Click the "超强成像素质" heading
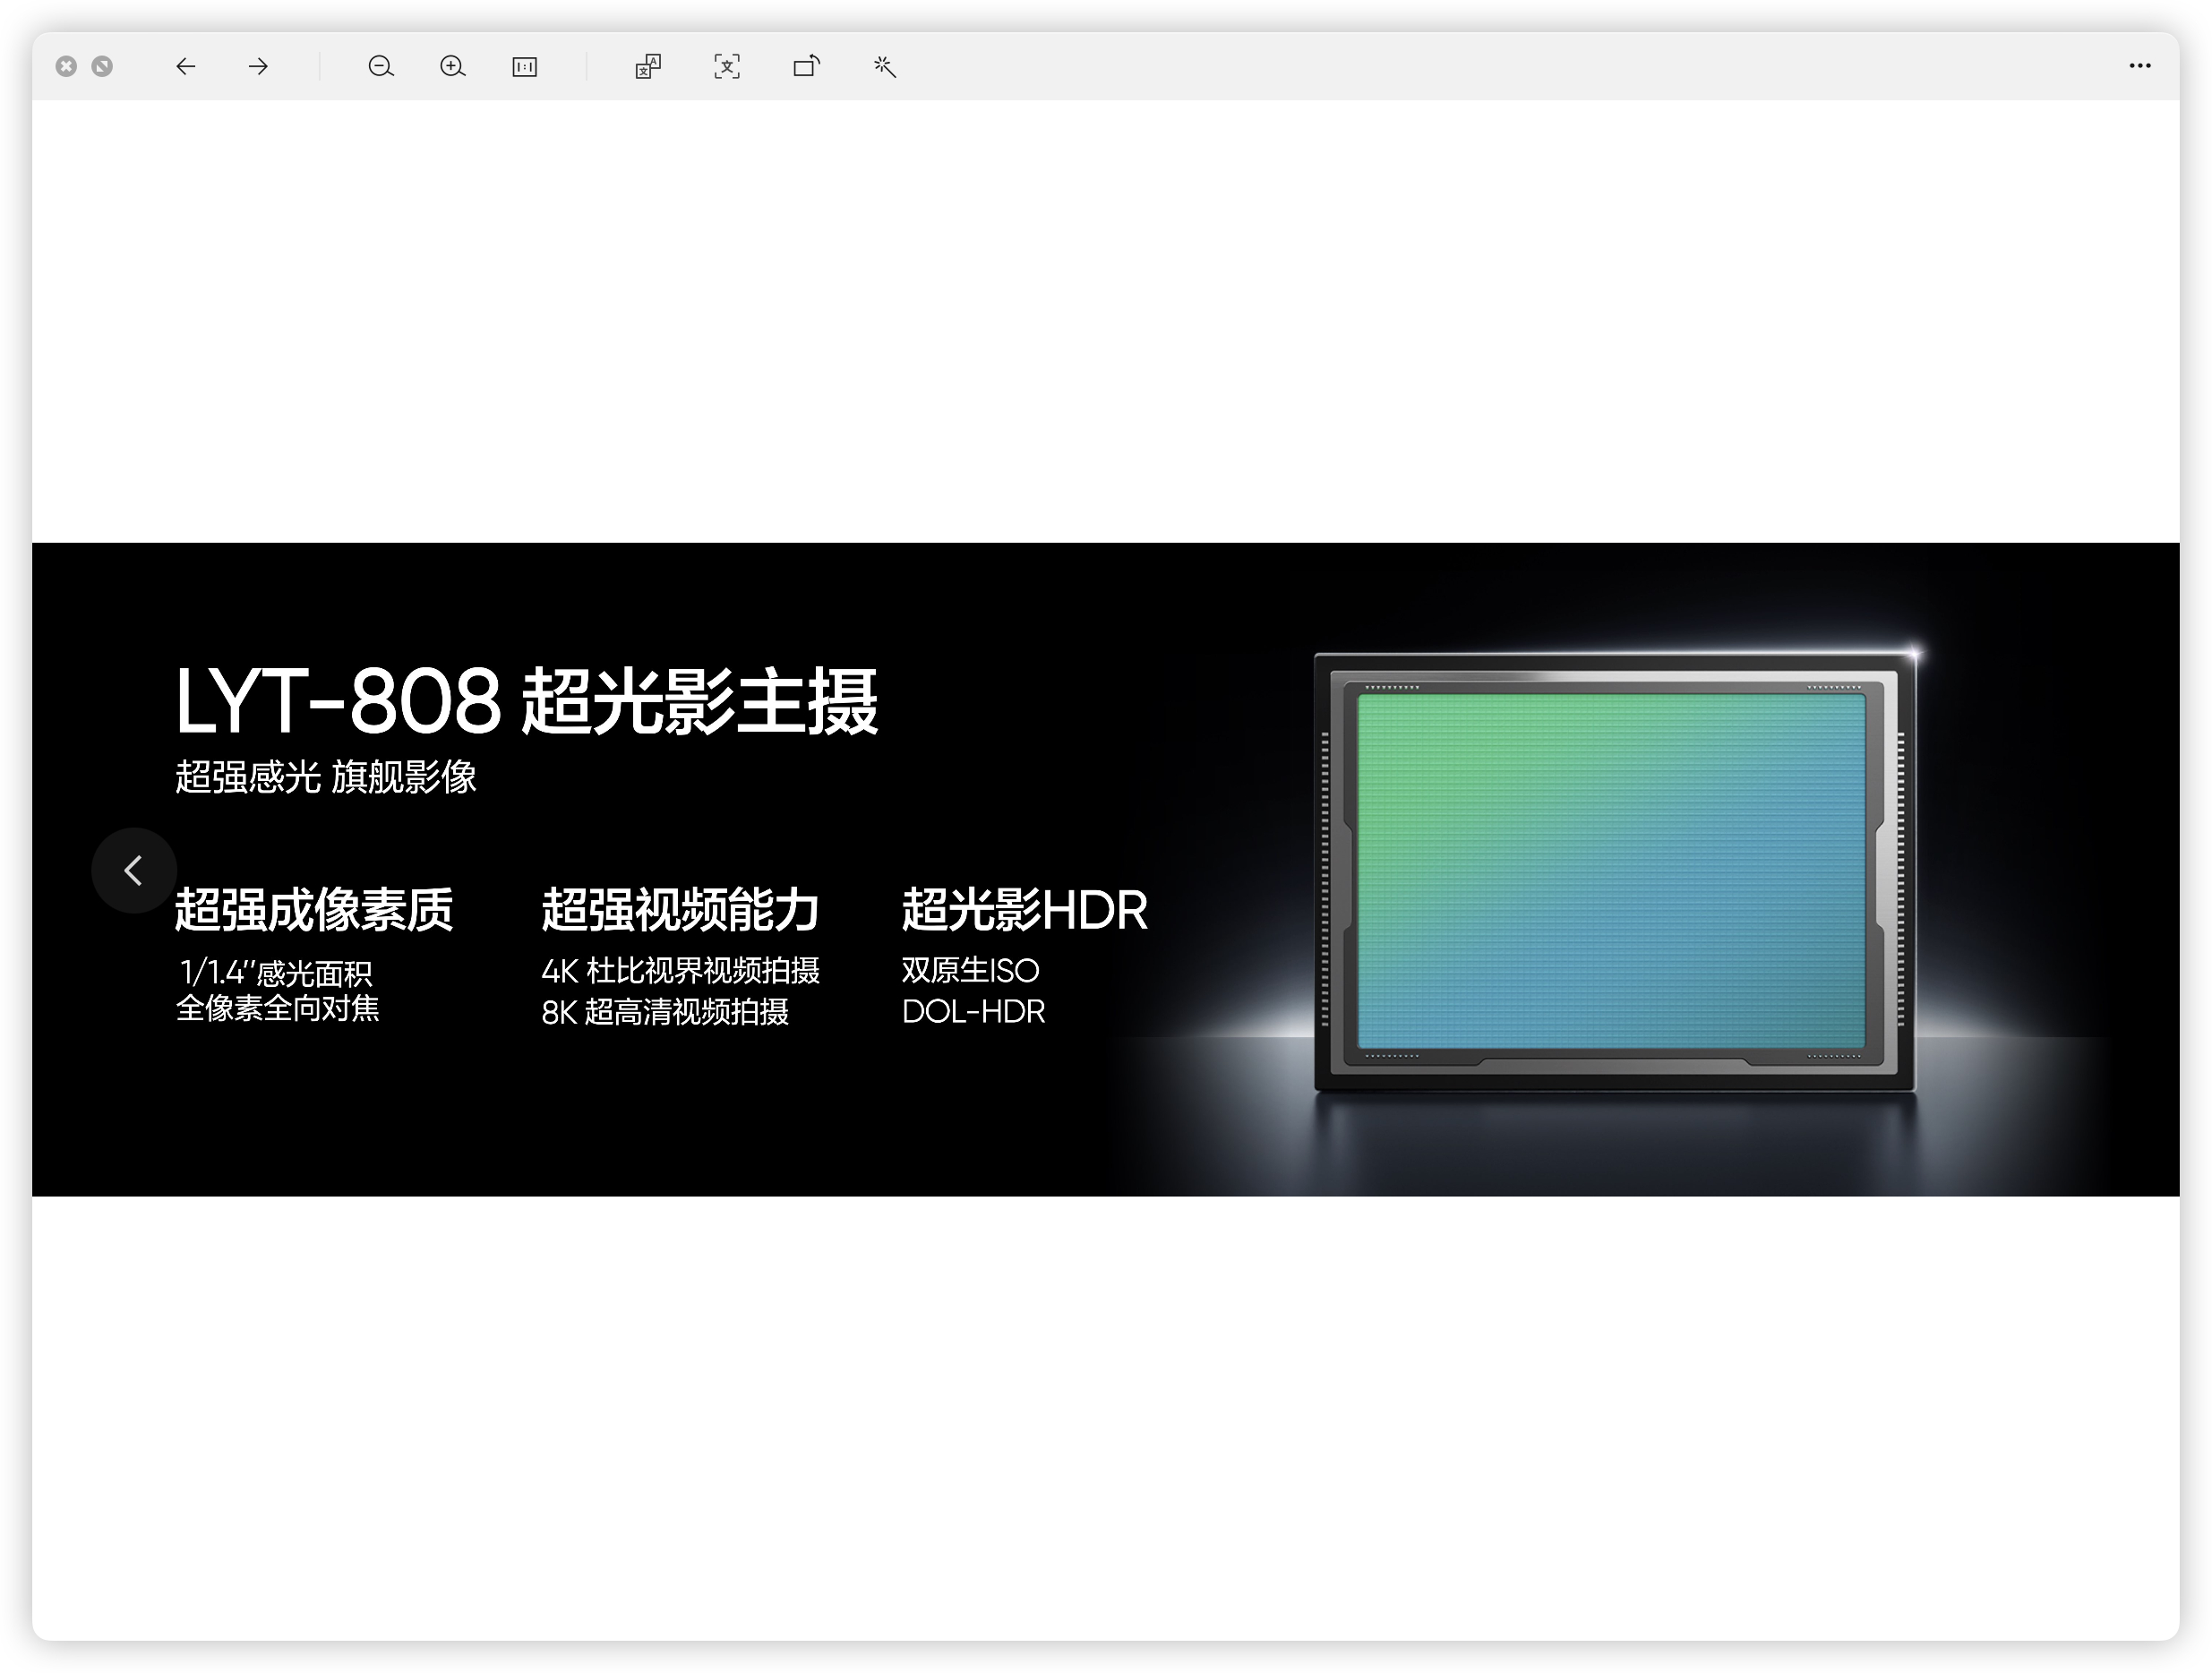2212x1673 pixels. pyautogui.click(x=314, y=910)
